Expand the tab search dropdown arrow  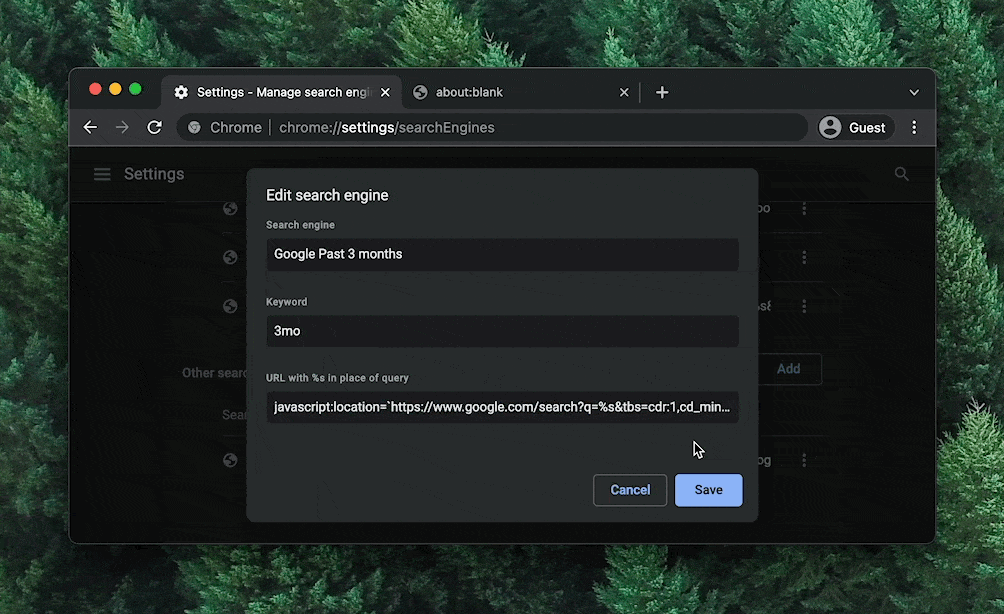click(914, 92)
